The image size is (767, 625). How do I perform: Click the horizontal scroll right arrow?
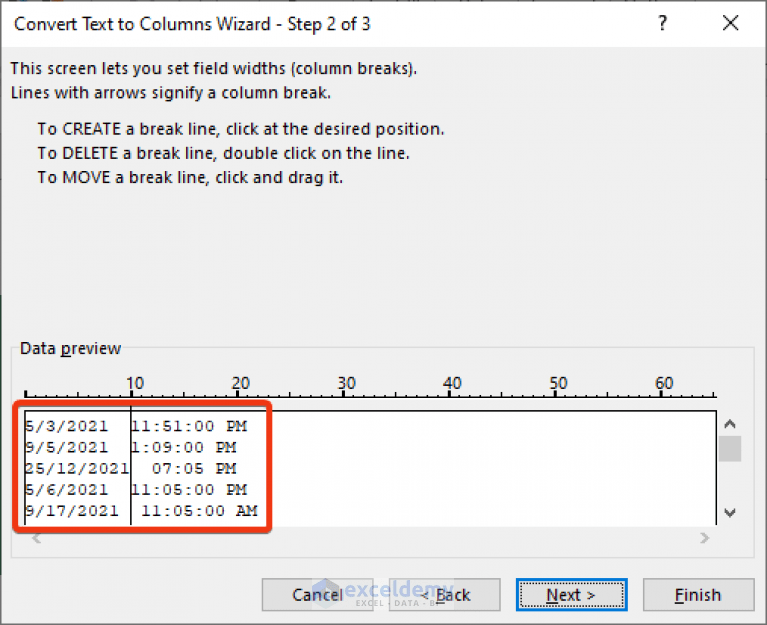coord(704,538)
